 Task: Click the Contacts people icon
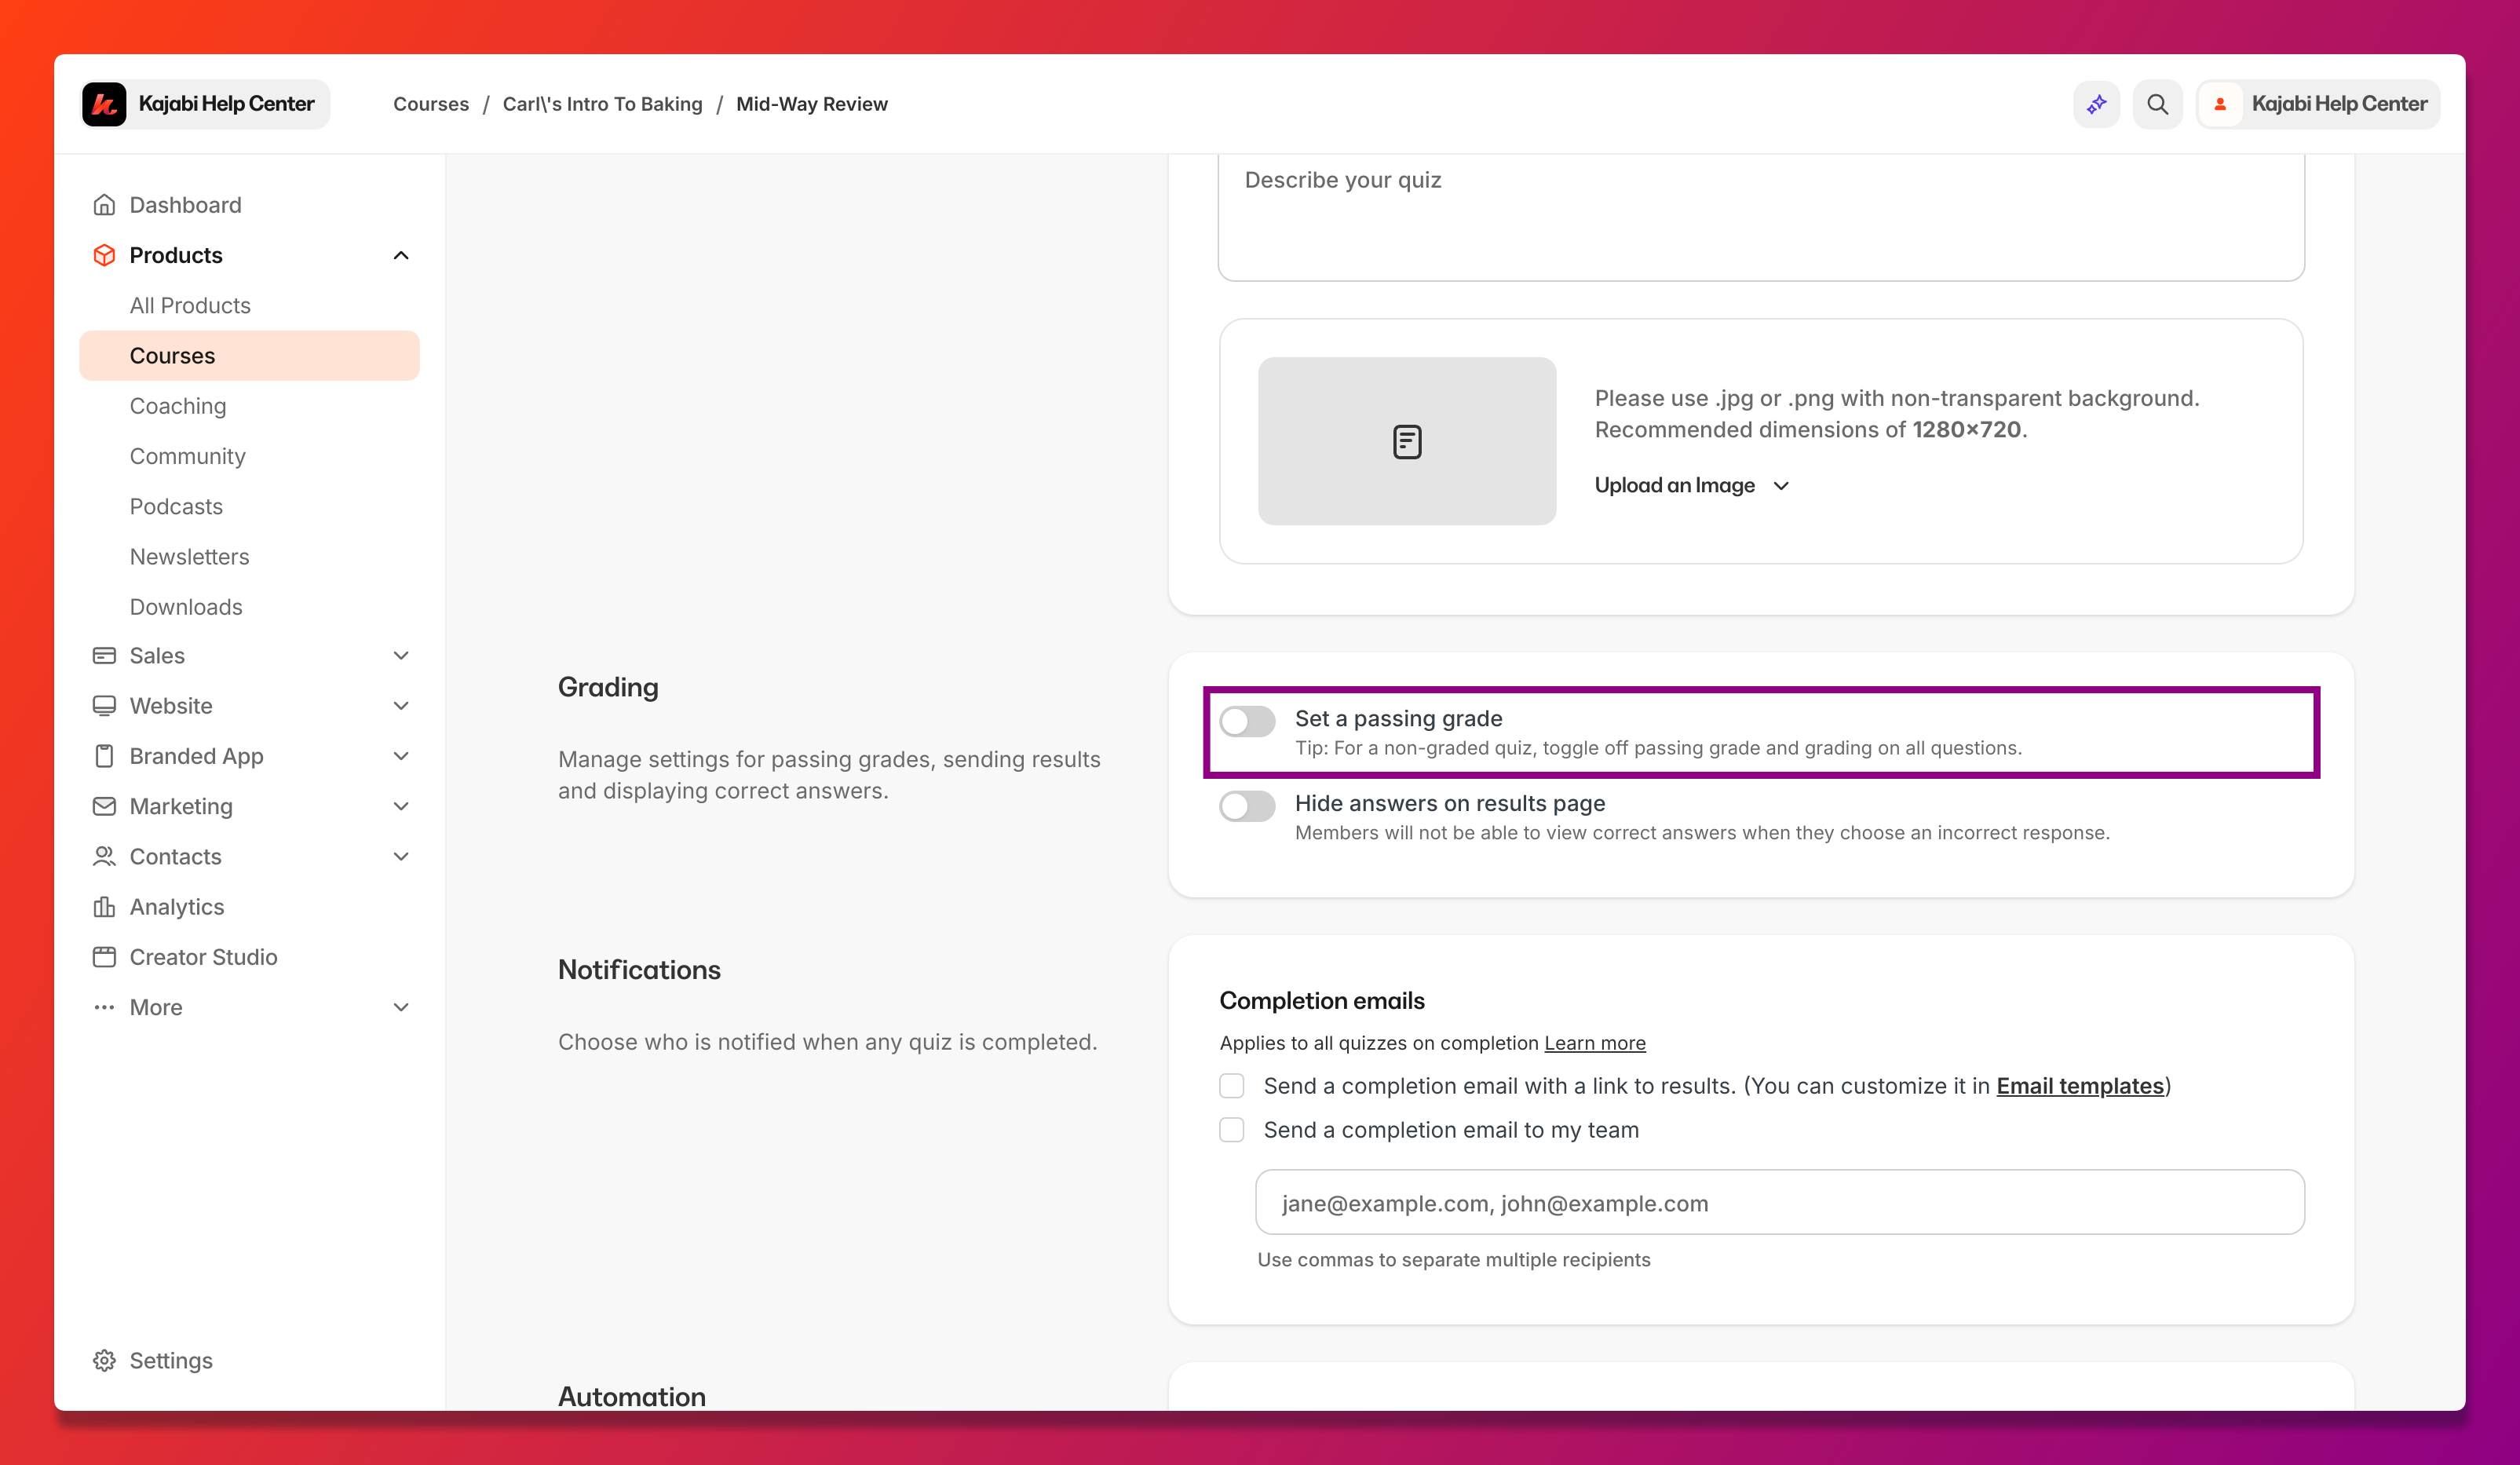coord(104,857)
